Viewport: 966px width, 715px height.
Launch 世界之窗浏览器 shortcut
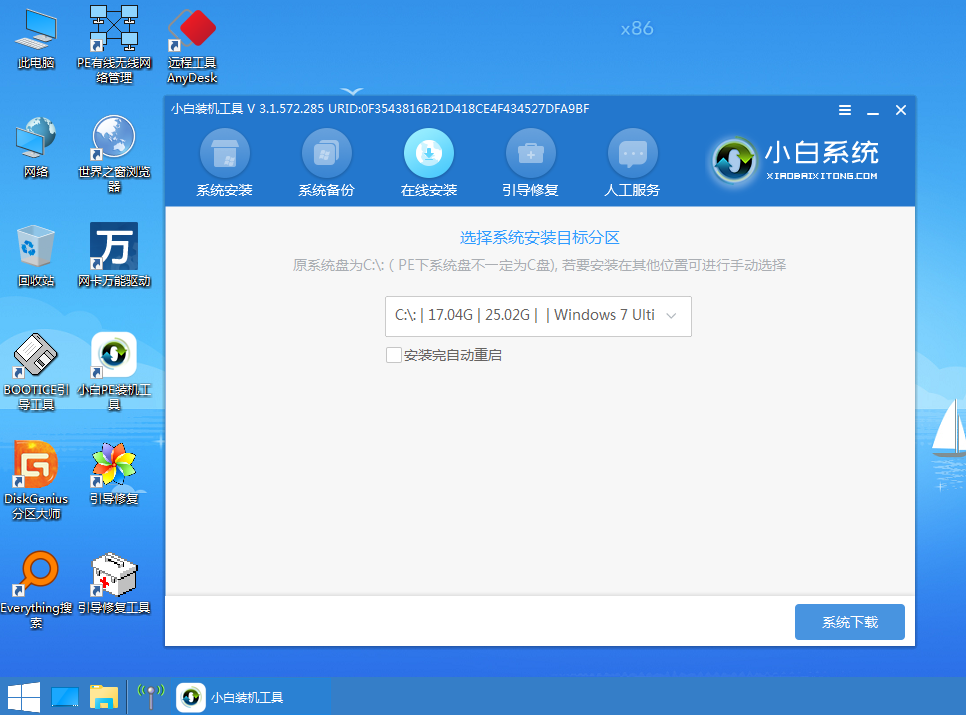tap(114, 154)
